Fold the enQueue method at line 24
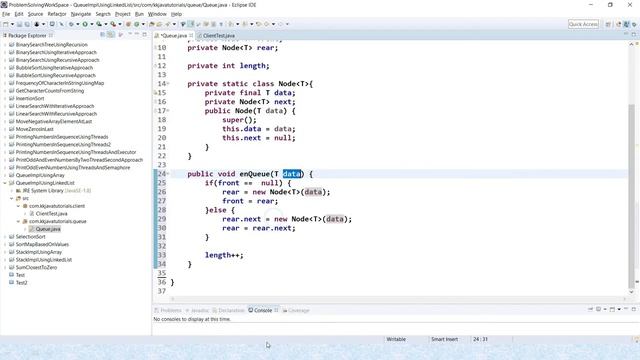This screenshot has height=360, width=640. [x=168, y=174]
